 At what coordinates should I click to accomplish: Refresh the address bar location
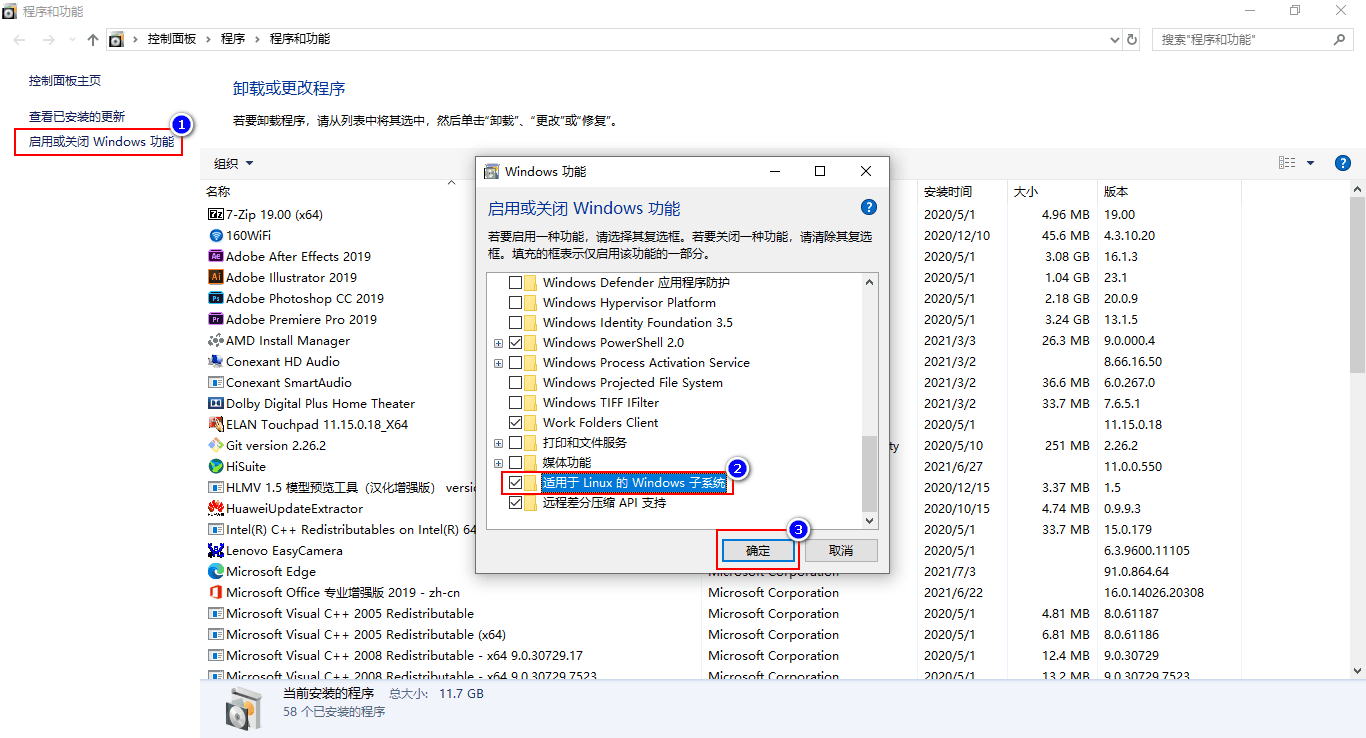point(1132,39)
